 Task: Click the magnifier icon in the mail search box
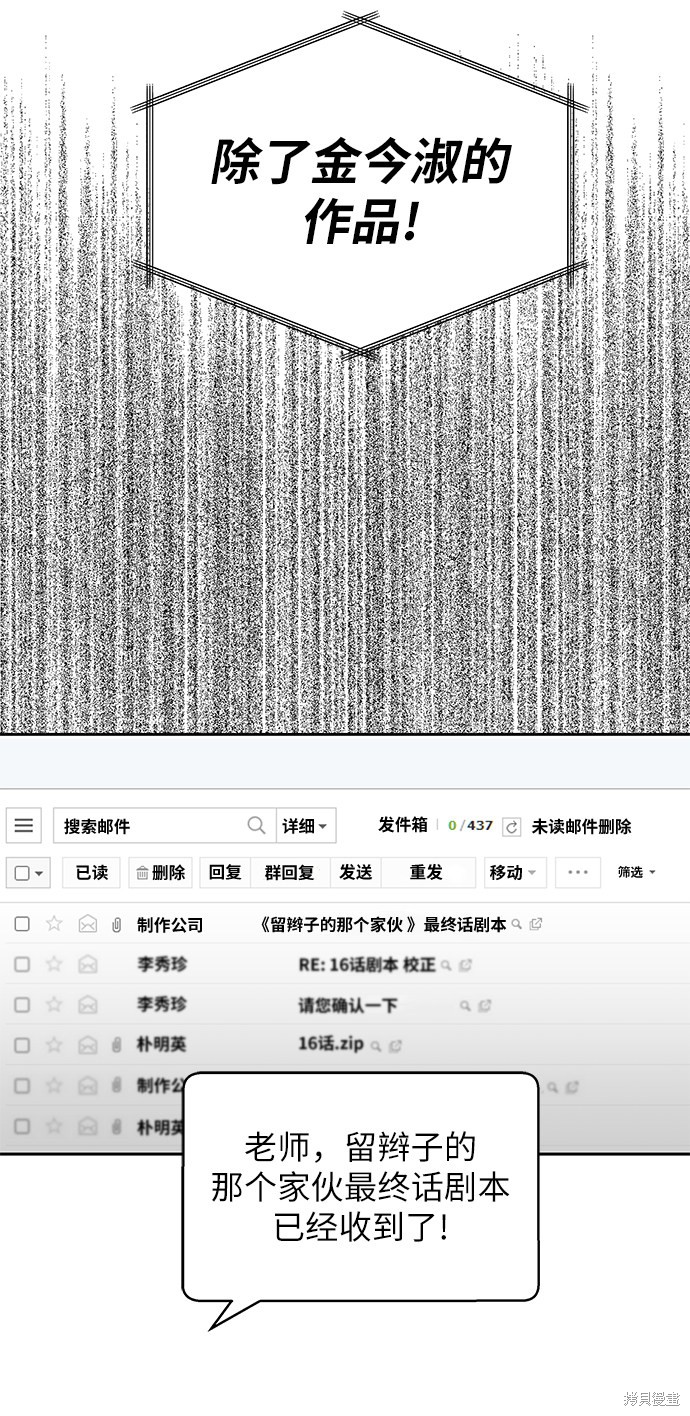pyautogui.click(x=257, y=825)
